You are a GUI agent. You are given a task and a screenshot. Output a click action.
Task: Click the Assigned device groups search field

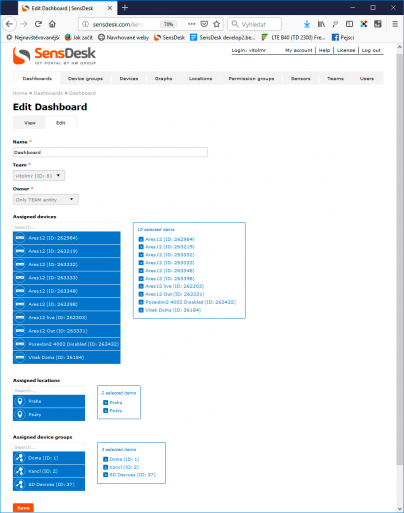click(49, 447)
